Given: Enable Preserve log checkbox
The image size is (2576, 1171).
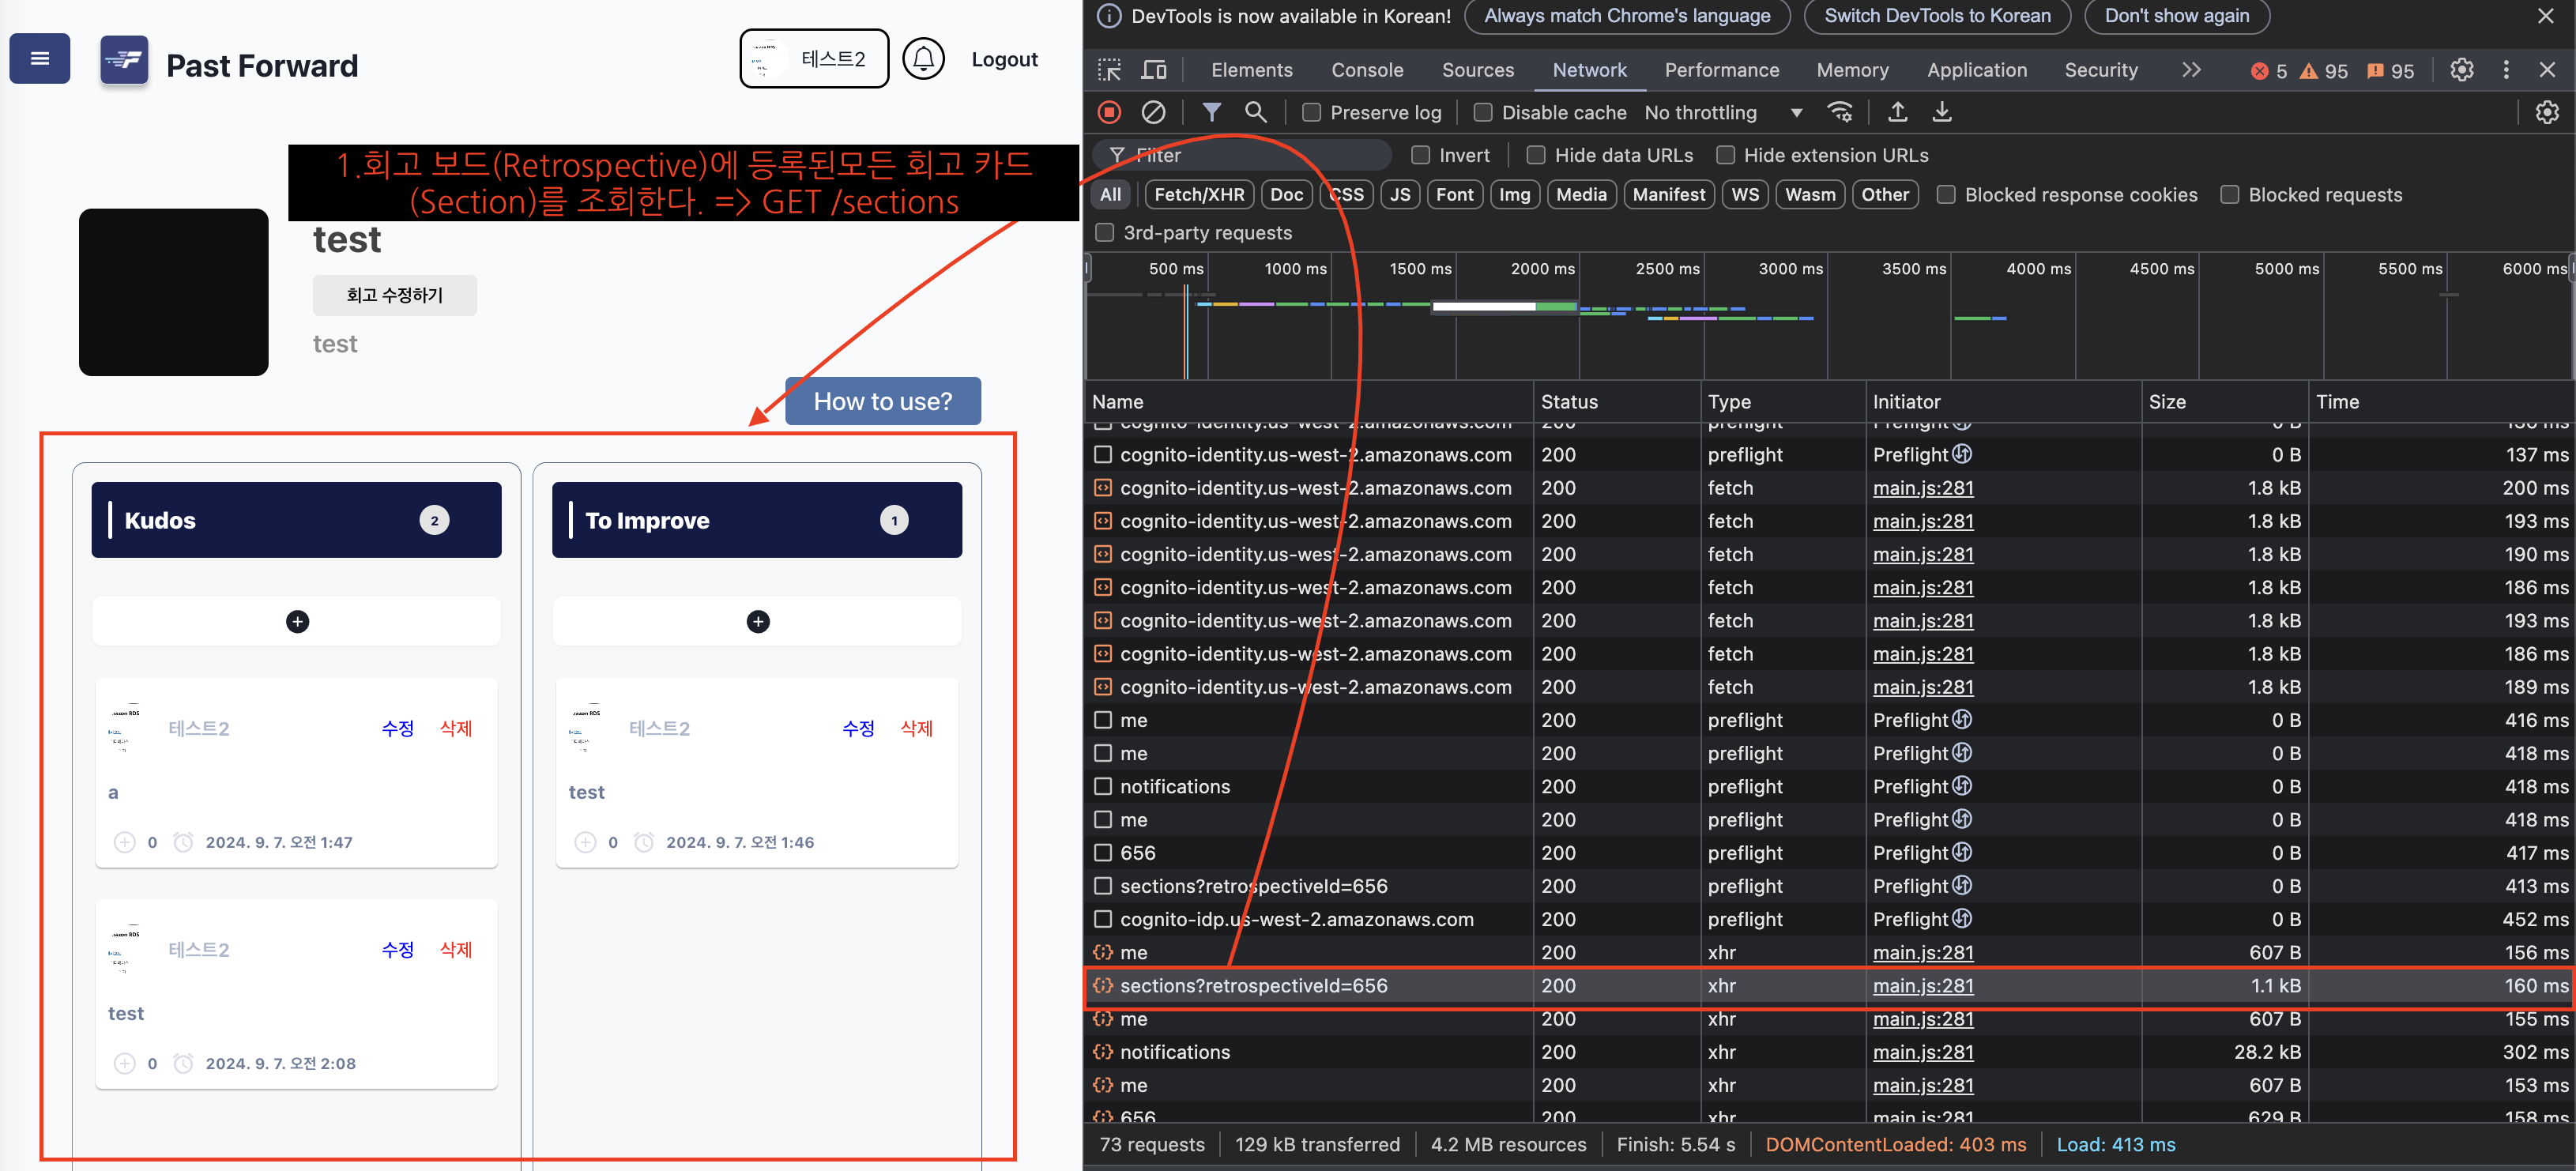Looking at the screenshot, I should click(x=1311, y=113).
